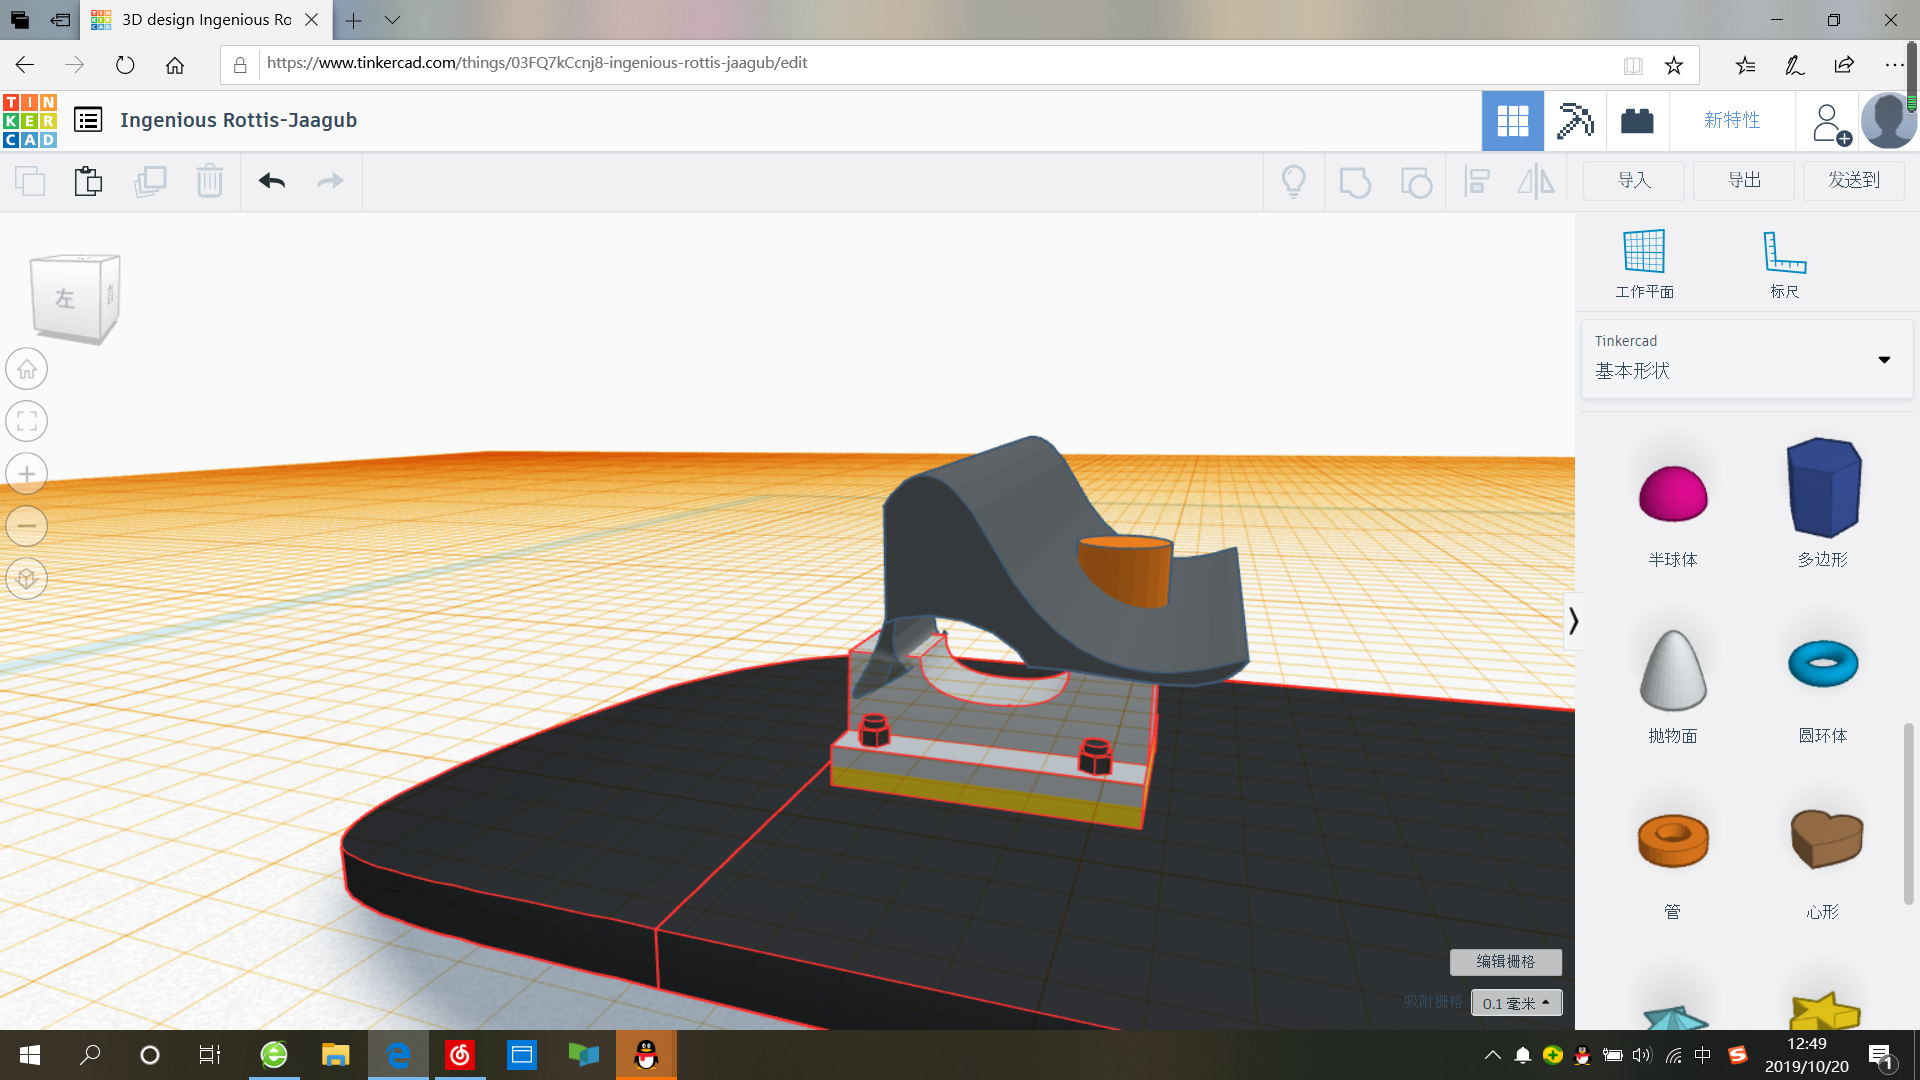Click the 发送到 send to button
This screenshot has height=1080, width=1920.
(1854, 181)
